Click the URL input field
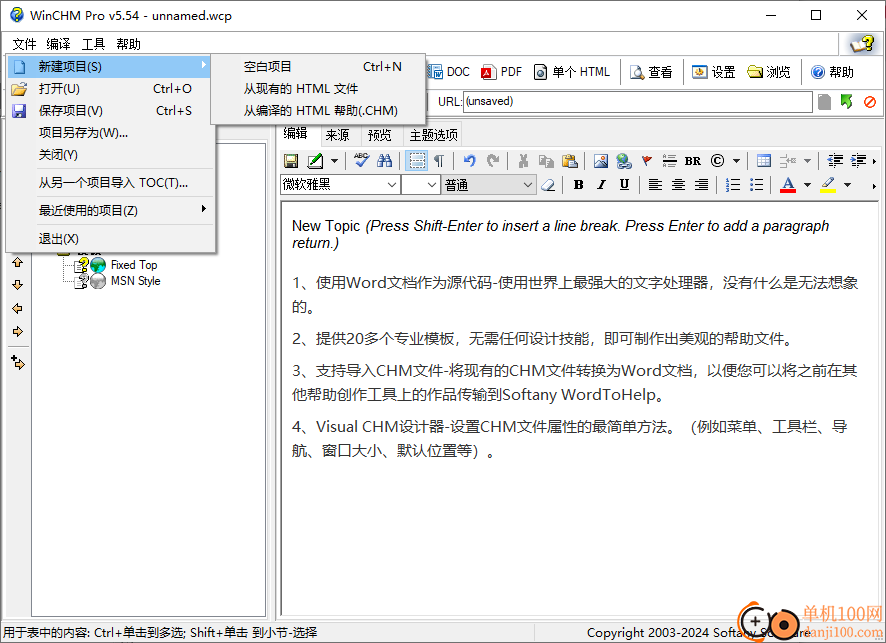886x643 pixels. 637,102
